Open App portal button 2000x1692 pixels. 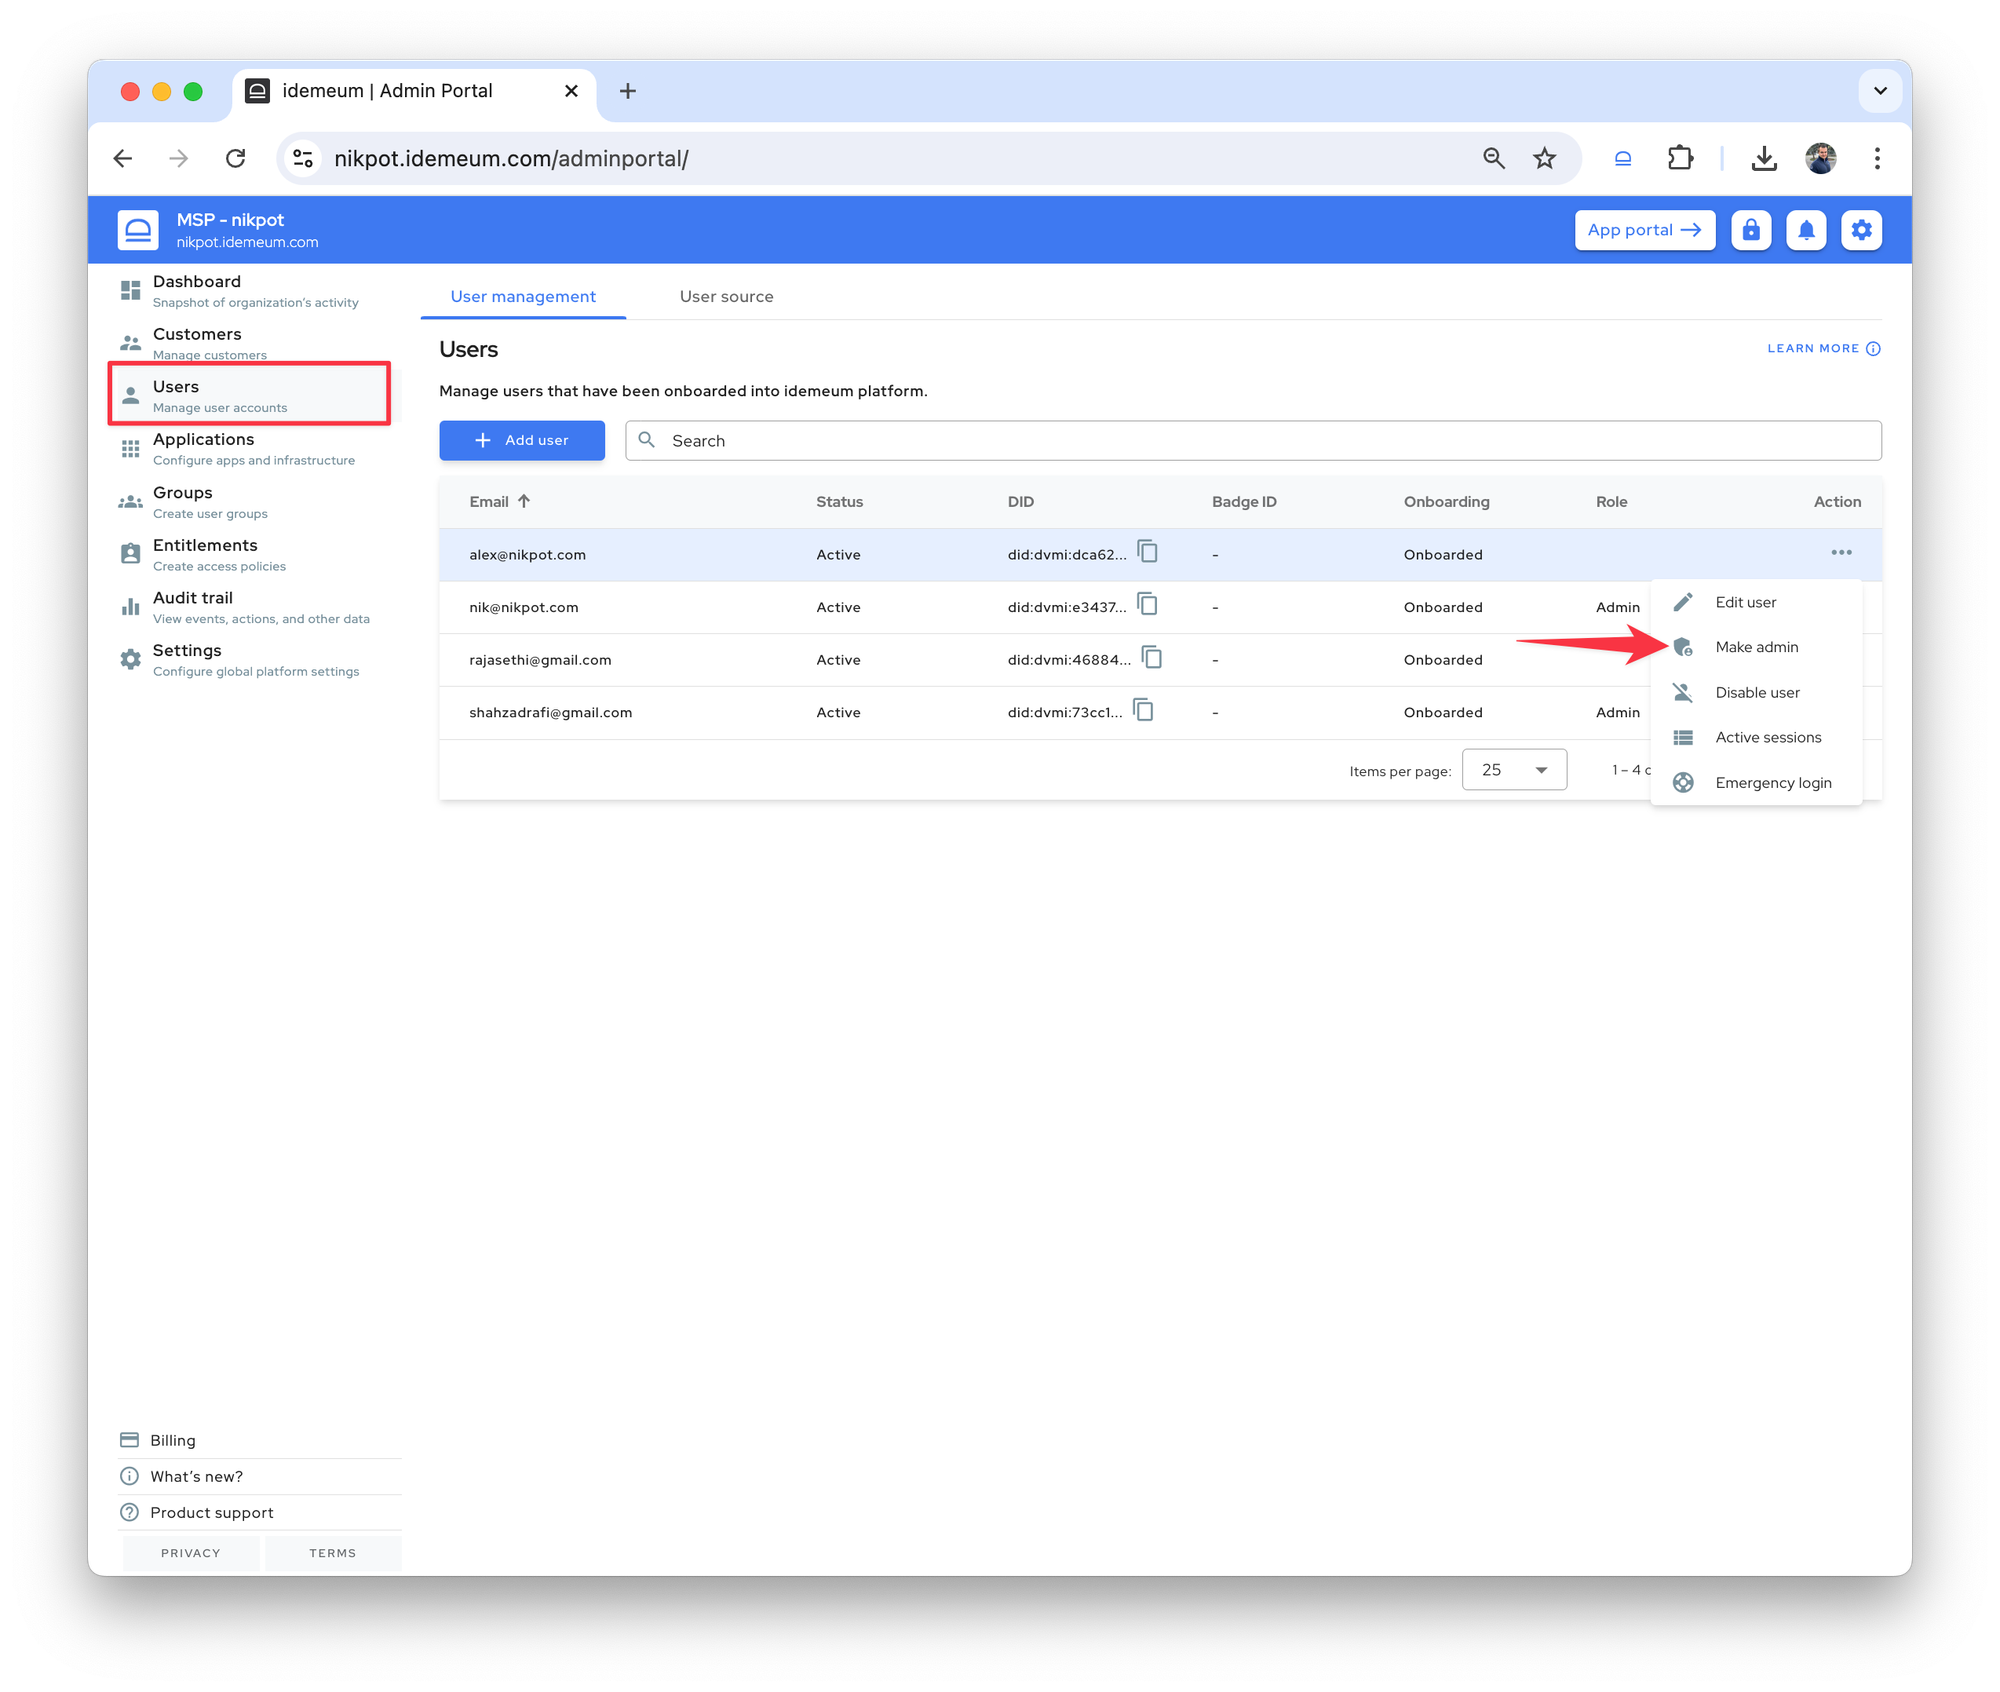point(1645,230)
